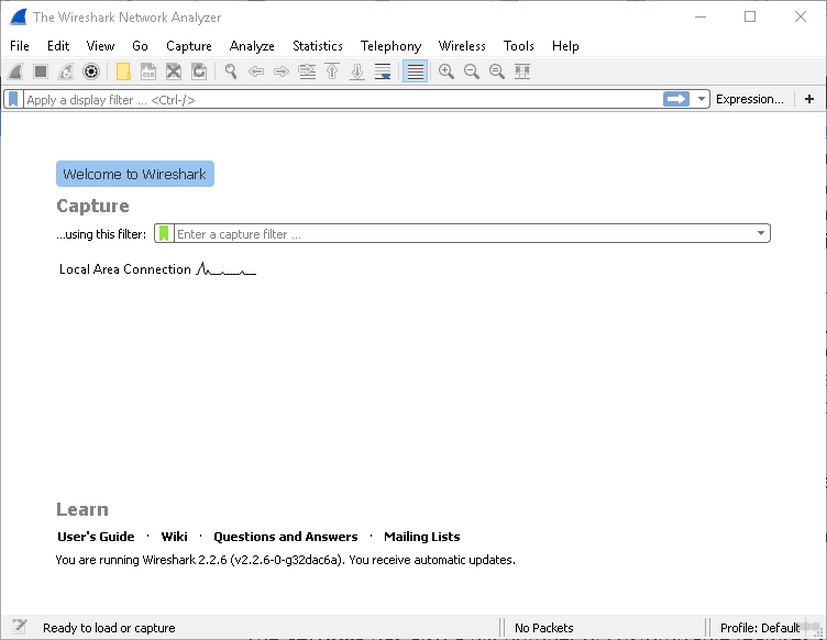Open the Wireless menu
The image size is (827, 640).
[462, 46]
